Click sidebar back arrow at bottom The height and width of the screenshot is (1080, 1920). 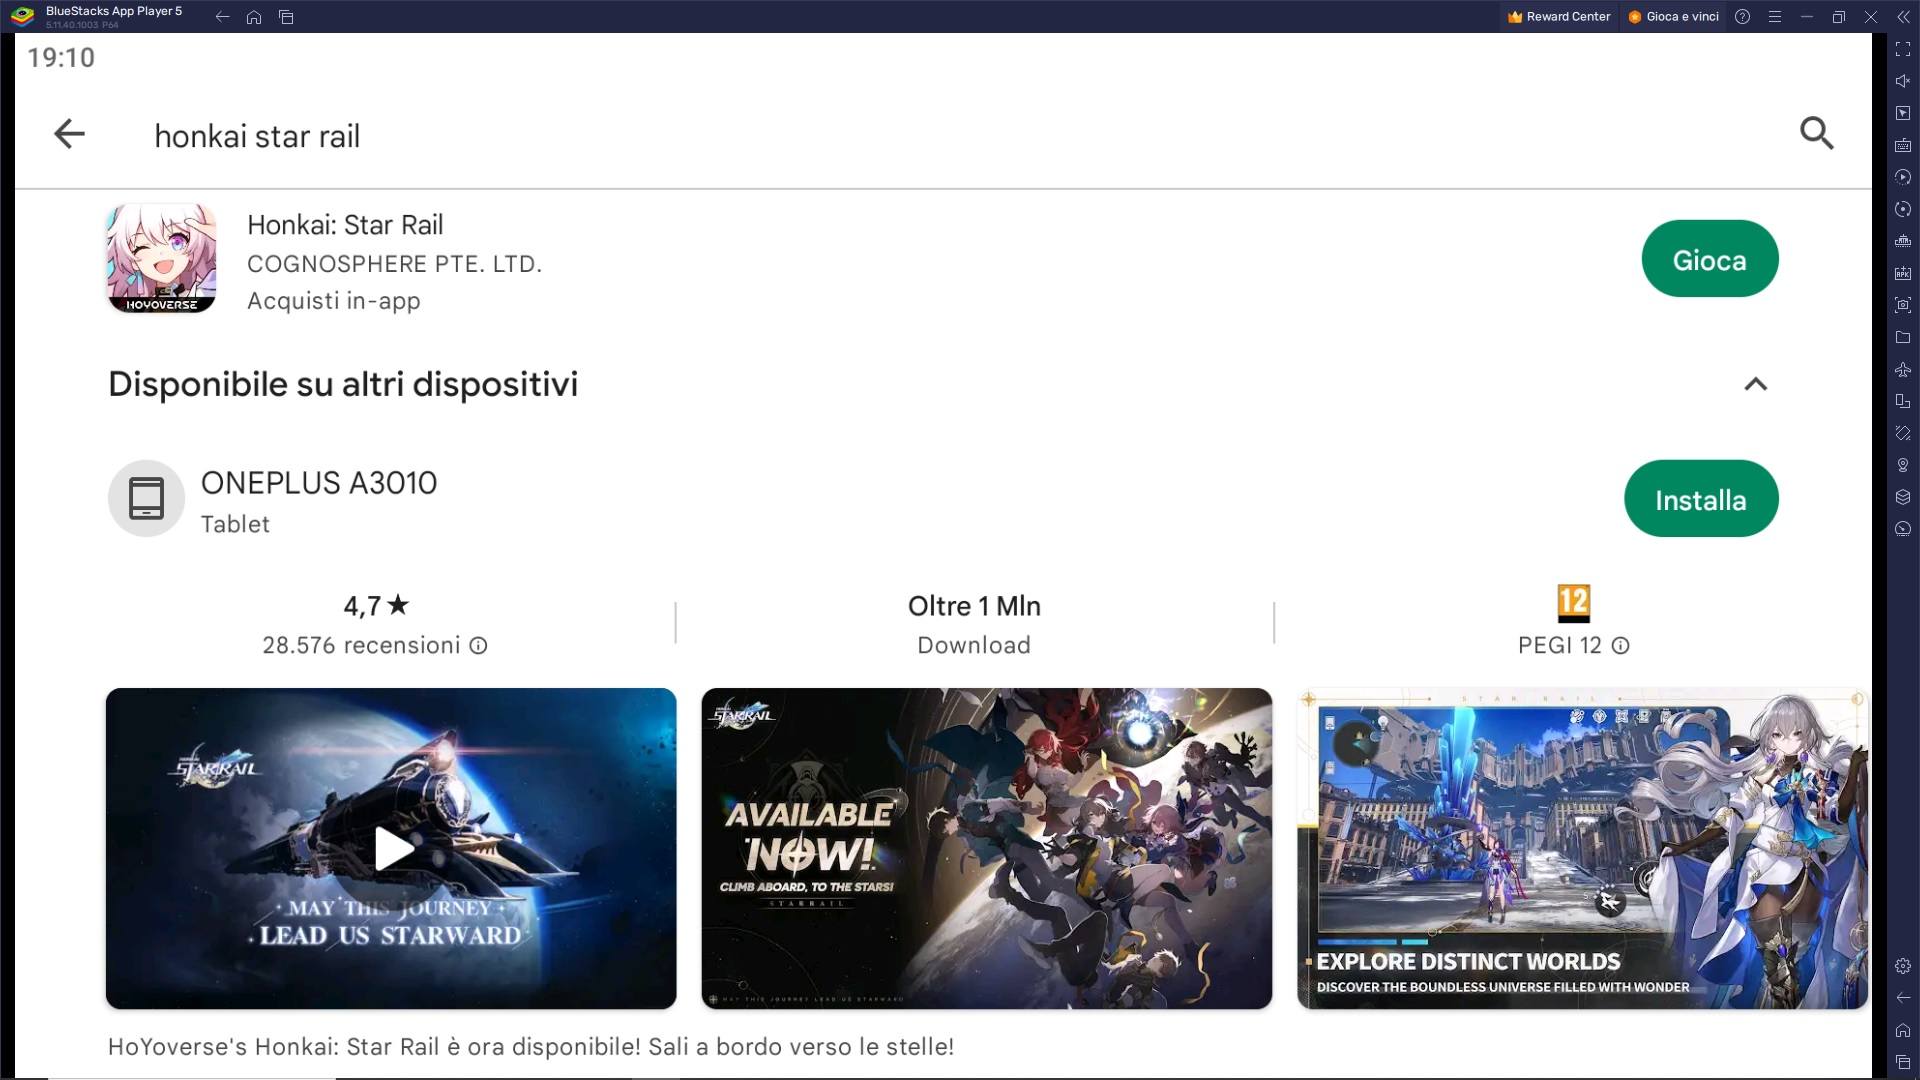click(1903, 998)
